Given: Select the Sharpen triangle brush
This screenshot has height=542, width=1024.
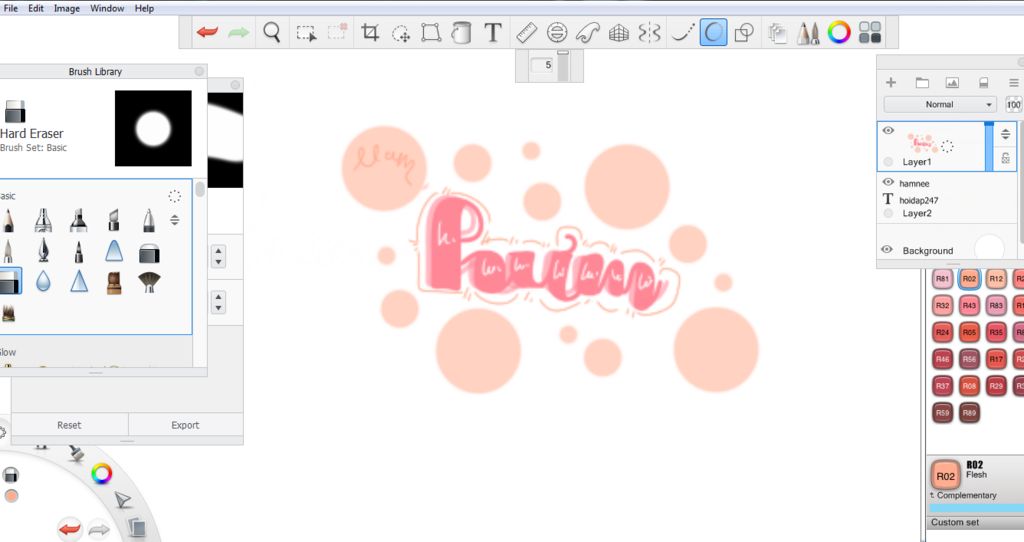Looking at the screenshot, I should pos(79,281).
